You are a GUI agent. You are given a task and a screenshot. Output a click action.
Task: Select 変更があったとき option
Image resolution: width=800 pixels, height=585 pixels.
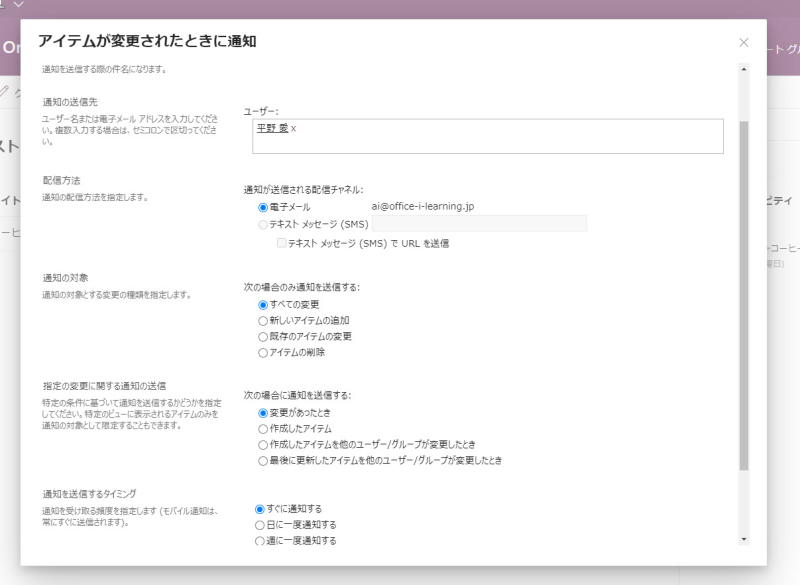click(263, 413)
